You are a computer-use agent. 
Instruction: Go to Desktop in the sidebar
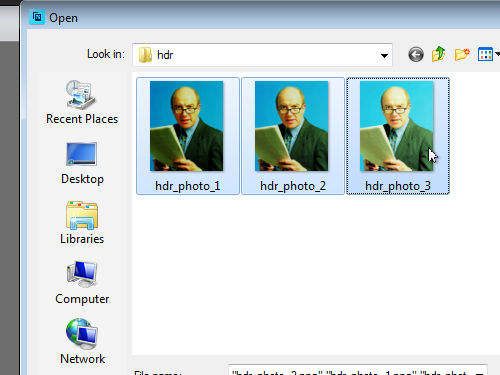82,163
